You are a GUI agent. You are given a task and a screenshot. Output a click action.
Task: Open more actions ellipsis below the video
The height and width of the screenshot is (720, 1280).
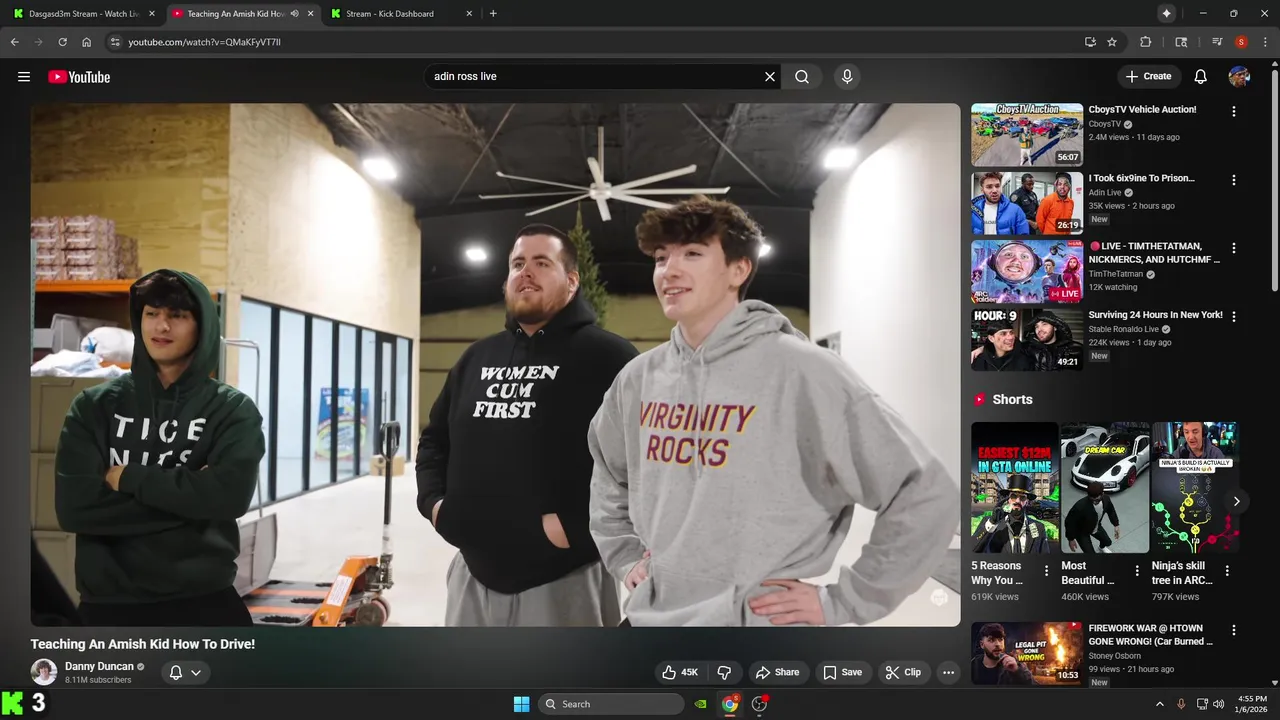click(949, 672)
